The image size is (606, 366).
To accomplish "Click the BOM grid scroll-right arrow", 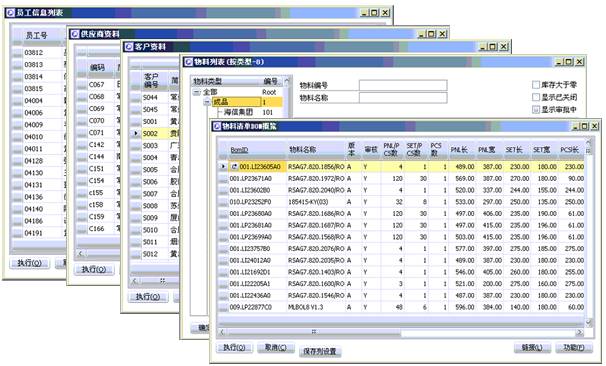I will 579,332.
